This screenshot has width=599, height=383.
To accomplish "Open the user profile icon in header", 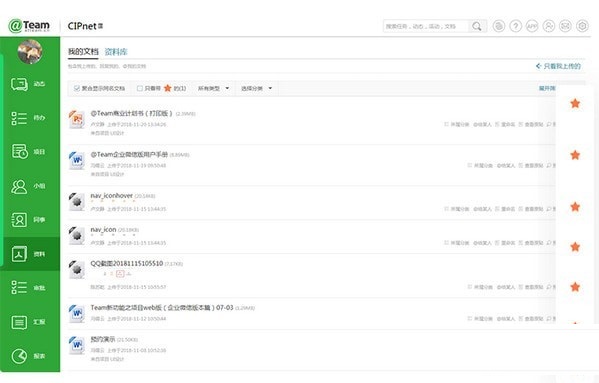I will [549, 26].
